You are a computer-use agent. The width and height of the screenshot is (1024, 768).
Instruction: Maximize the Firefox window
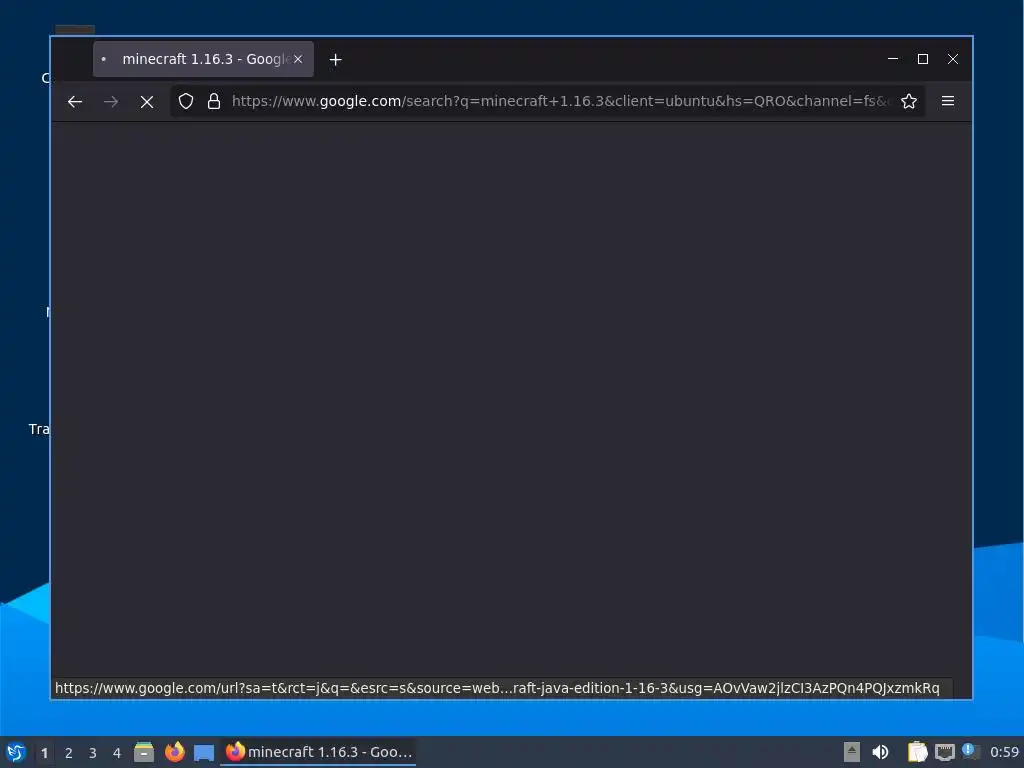coord(923,59)
